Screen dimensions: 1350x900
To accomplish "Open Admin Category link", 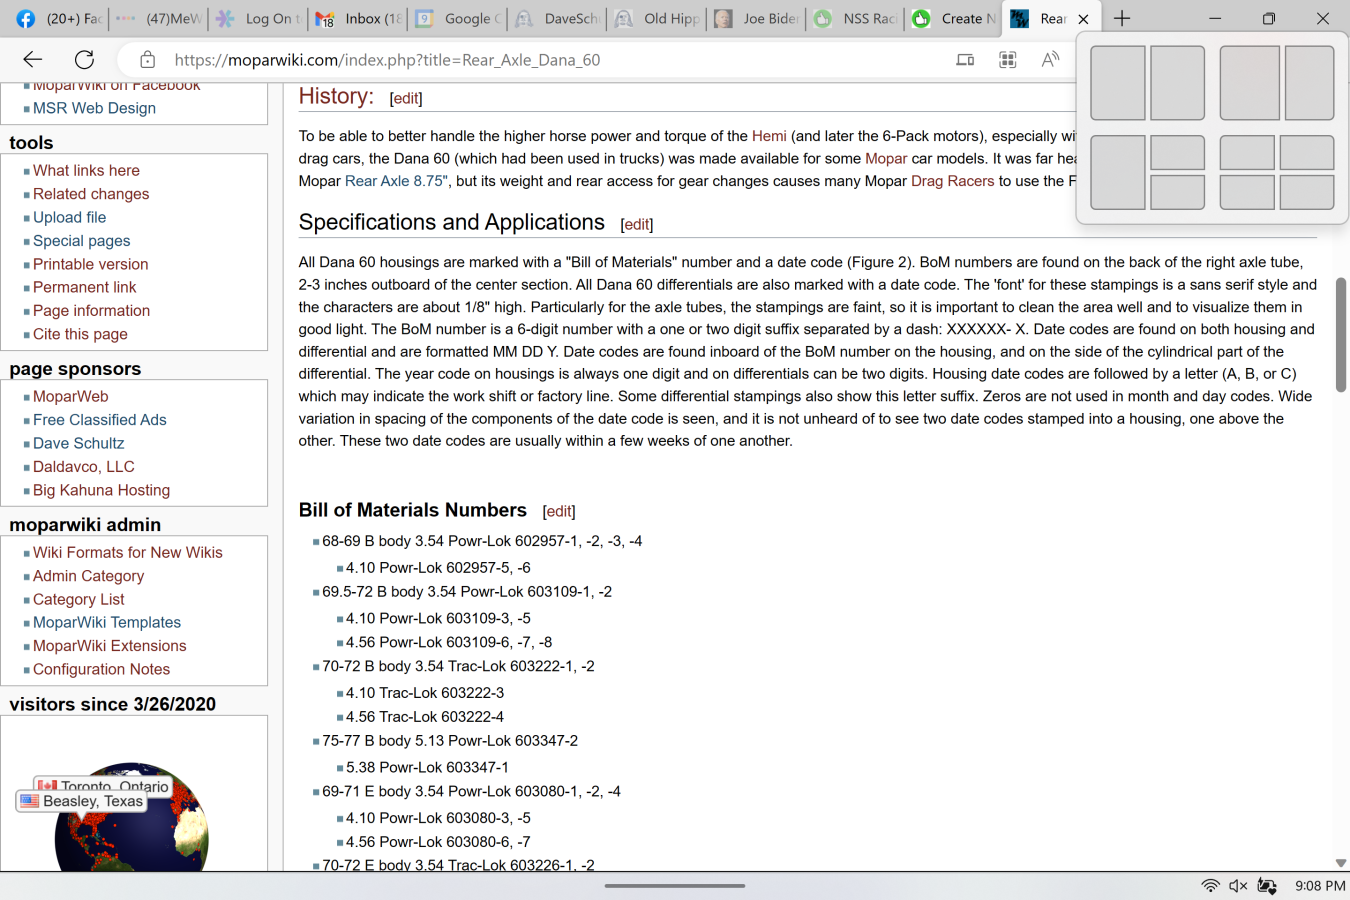I will 88,576.
